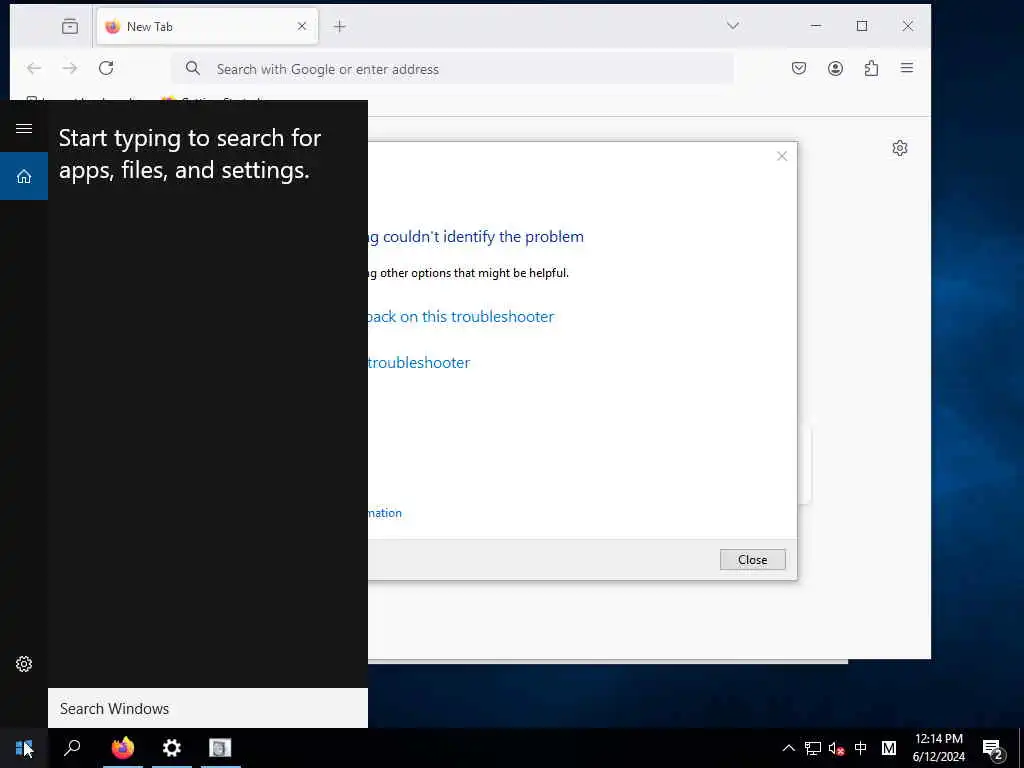The height and width of the screenshot is (768, 1024).
Task: Click the taskbar search magnifier
Action: 72,748
